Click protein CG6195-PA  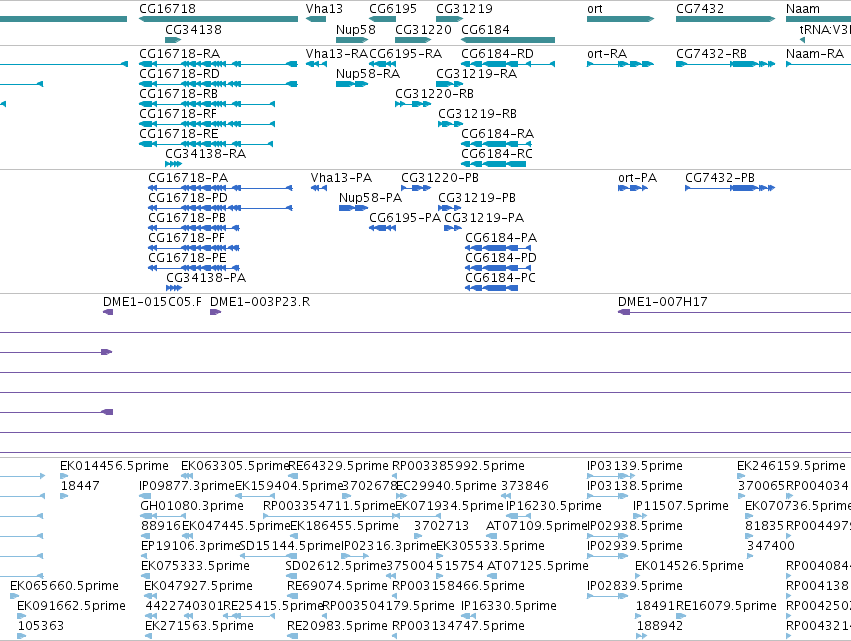(405, 218)
